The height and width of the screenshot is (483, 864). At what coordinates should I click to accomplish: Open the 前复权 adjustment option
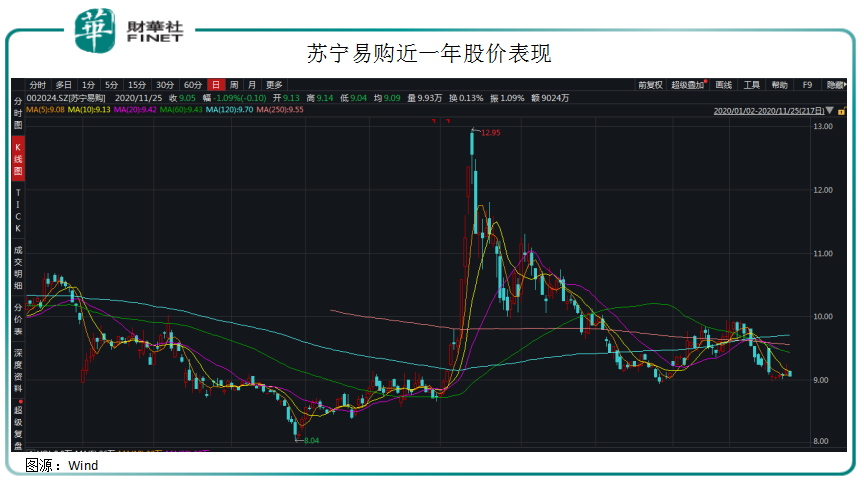pyautogui.click(x=650, y=85)
